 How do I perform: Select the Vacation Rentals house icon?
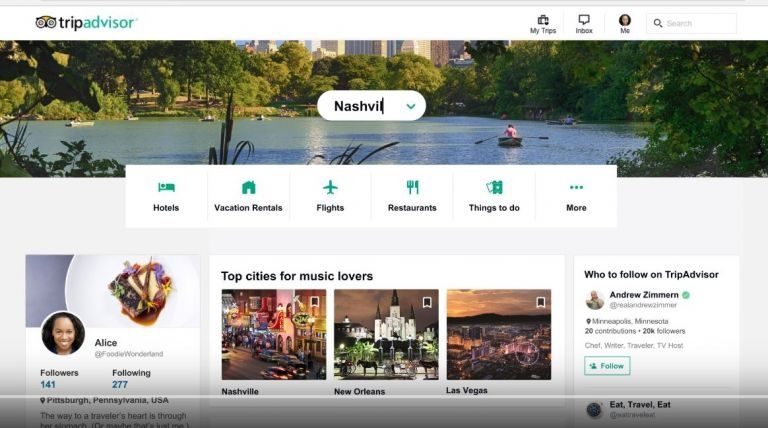click(248, 187)
